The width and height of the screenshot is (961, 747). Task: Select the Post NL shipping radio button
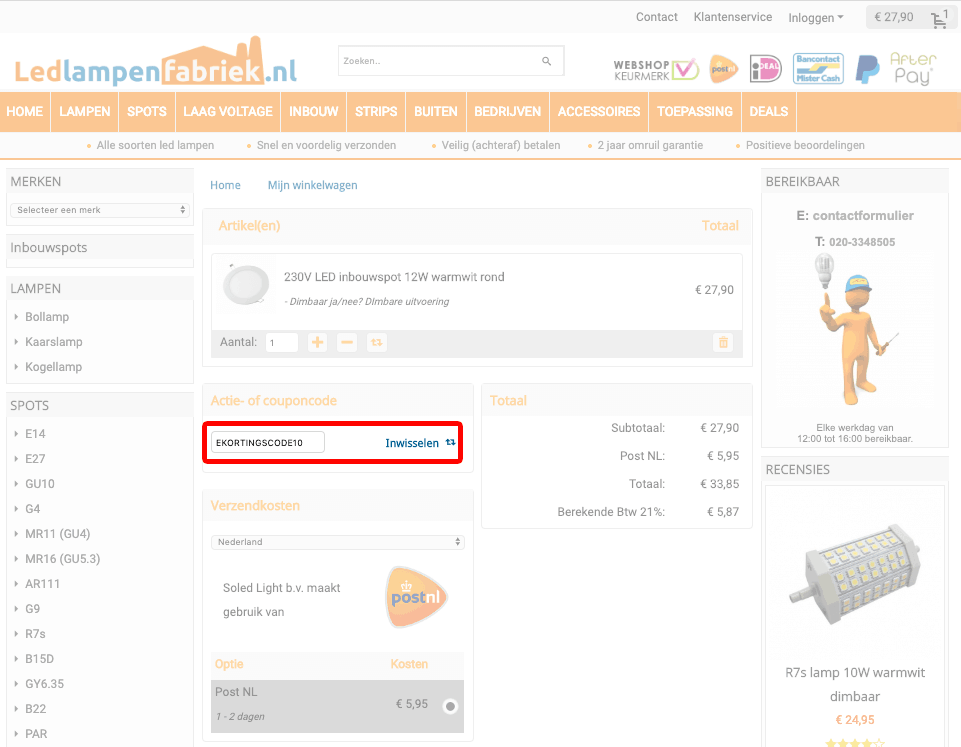tap(450, 707)
